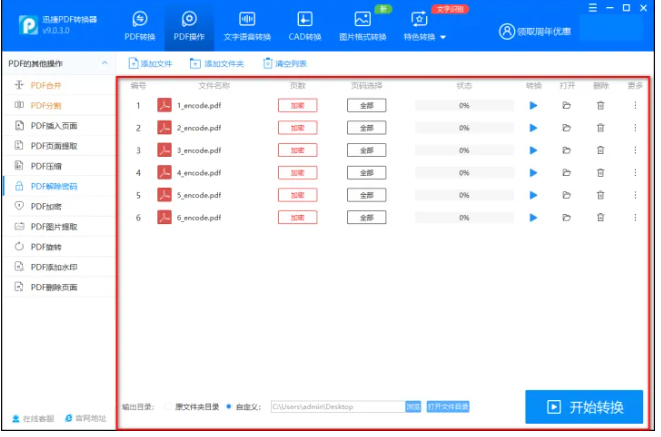Open page selection 全部 for 5_encode.pdf

[366, 195]
